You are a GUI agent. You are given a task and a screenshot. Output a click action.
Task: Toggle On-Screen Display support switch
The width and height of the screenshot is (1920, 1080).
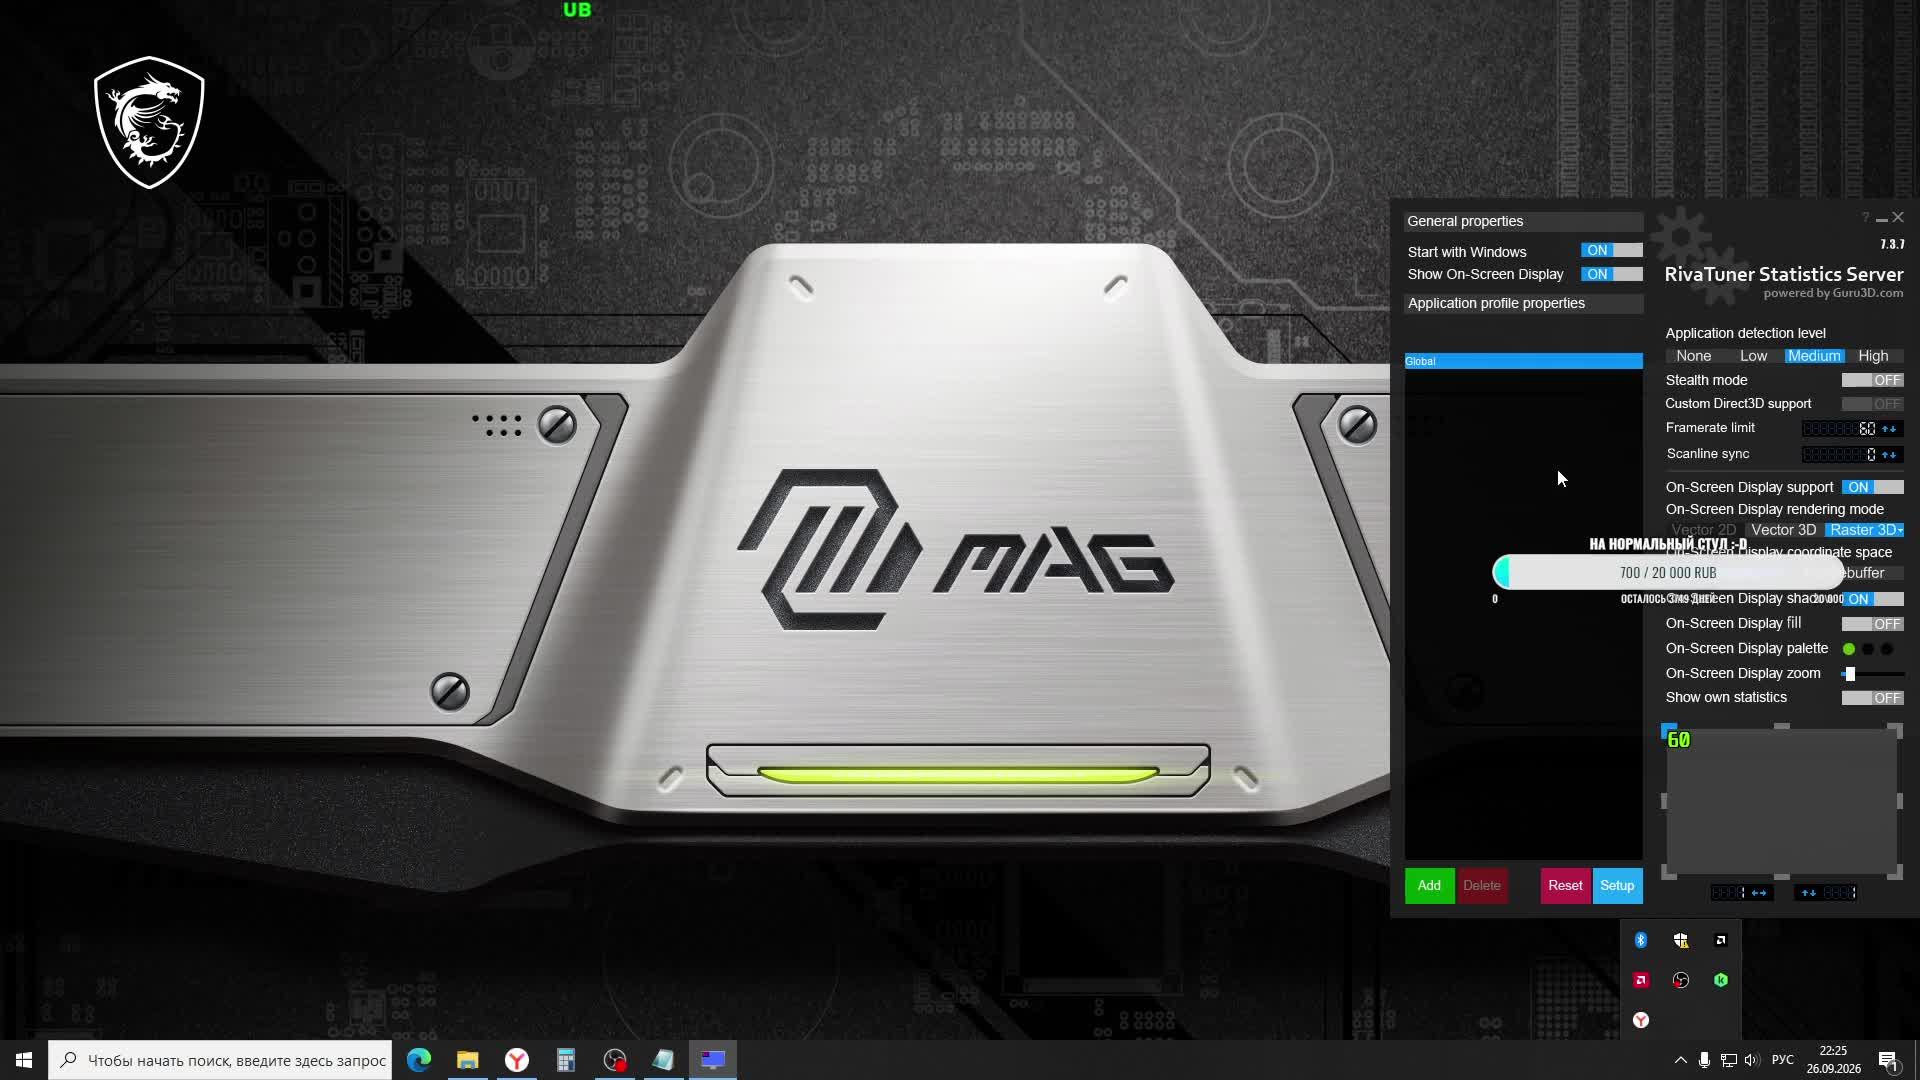pos(1872,487)
